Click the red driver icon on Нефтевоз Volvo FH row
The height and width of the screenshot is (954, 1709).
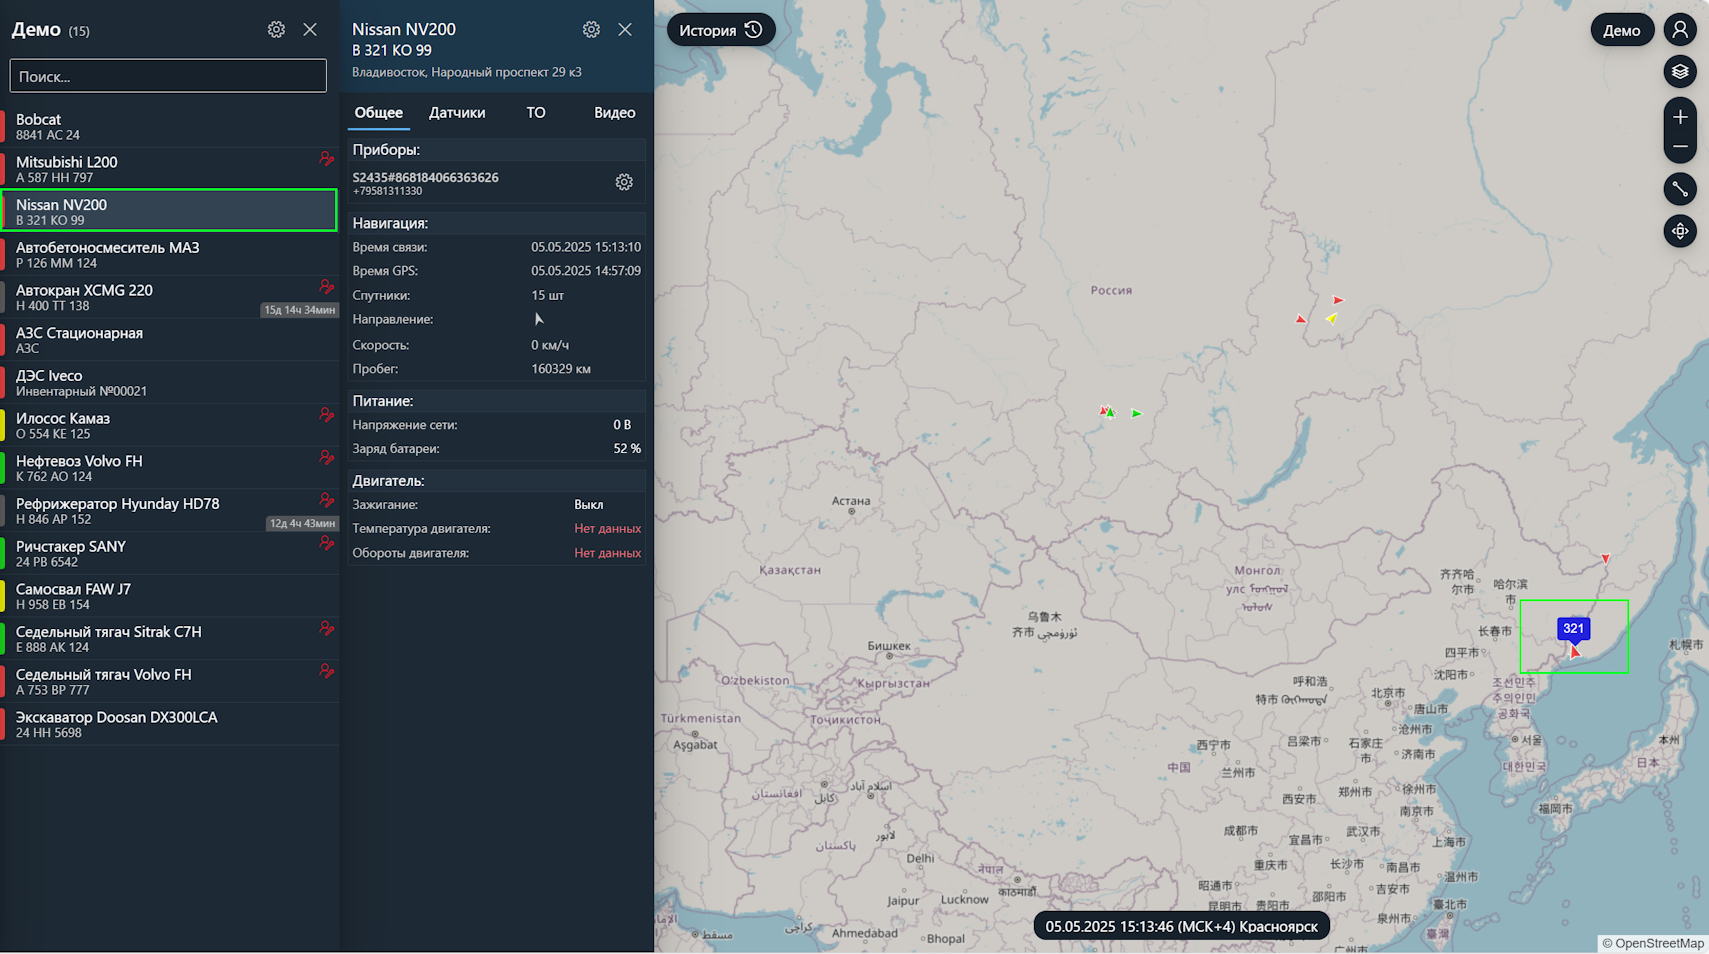pyautogui.click(x=326, y=458)
